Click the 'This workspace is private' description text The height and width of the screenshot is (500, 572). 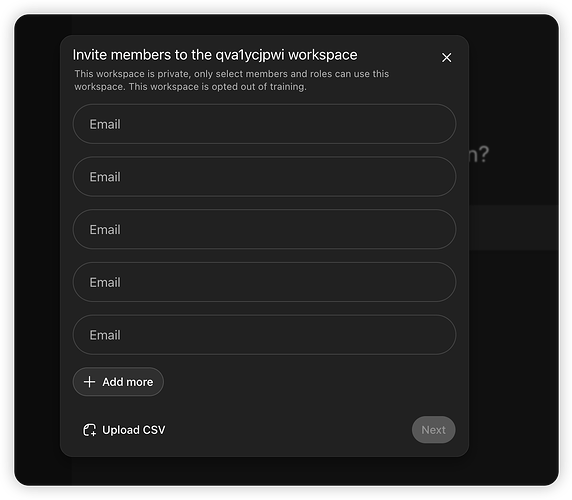pos(232,80)
